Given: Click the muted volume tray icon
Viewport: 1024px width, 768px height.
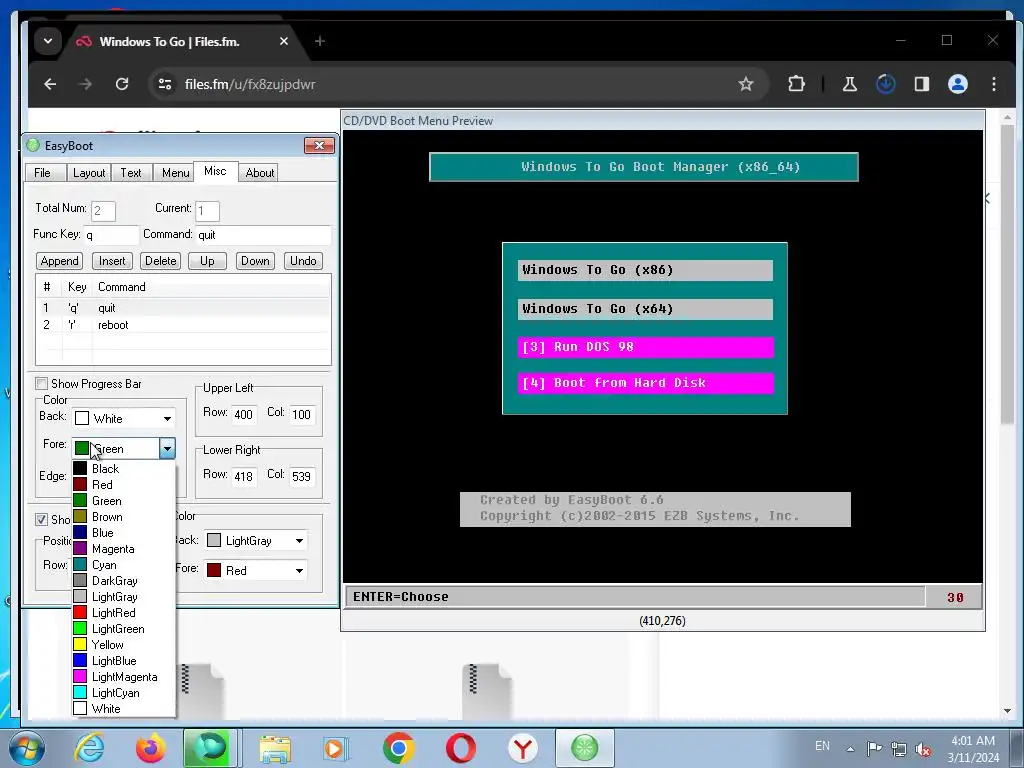Looking at the screenshot, I should tap(923, 749).
